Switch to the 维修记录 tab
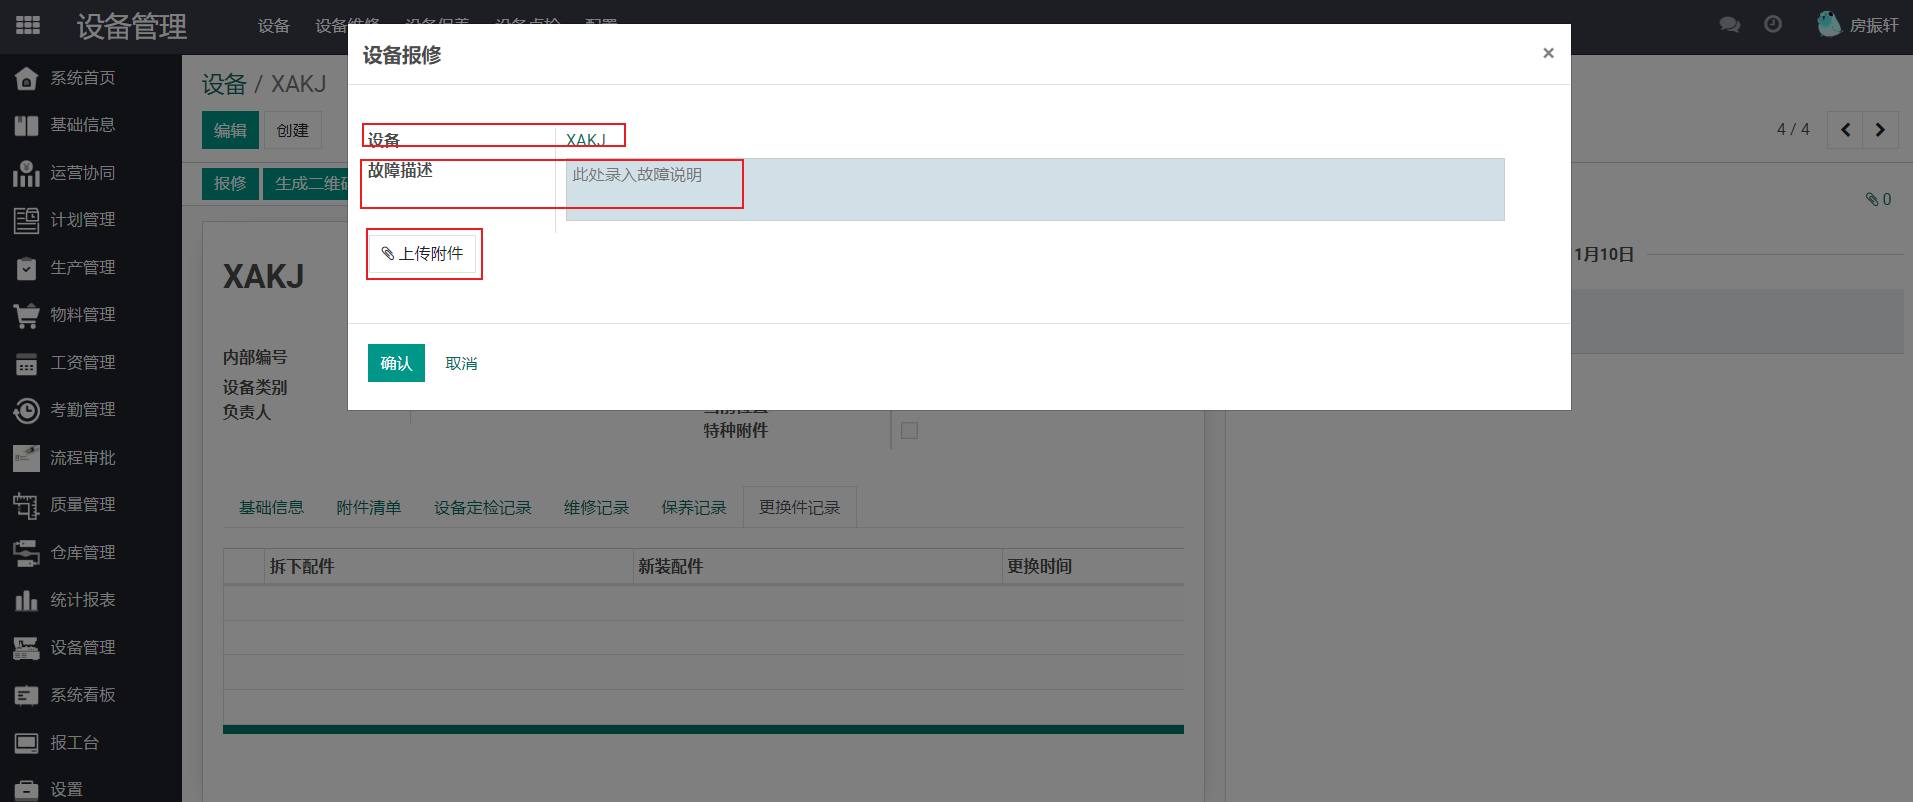This screenshot has height=802, width=1913. click(596, 508)
